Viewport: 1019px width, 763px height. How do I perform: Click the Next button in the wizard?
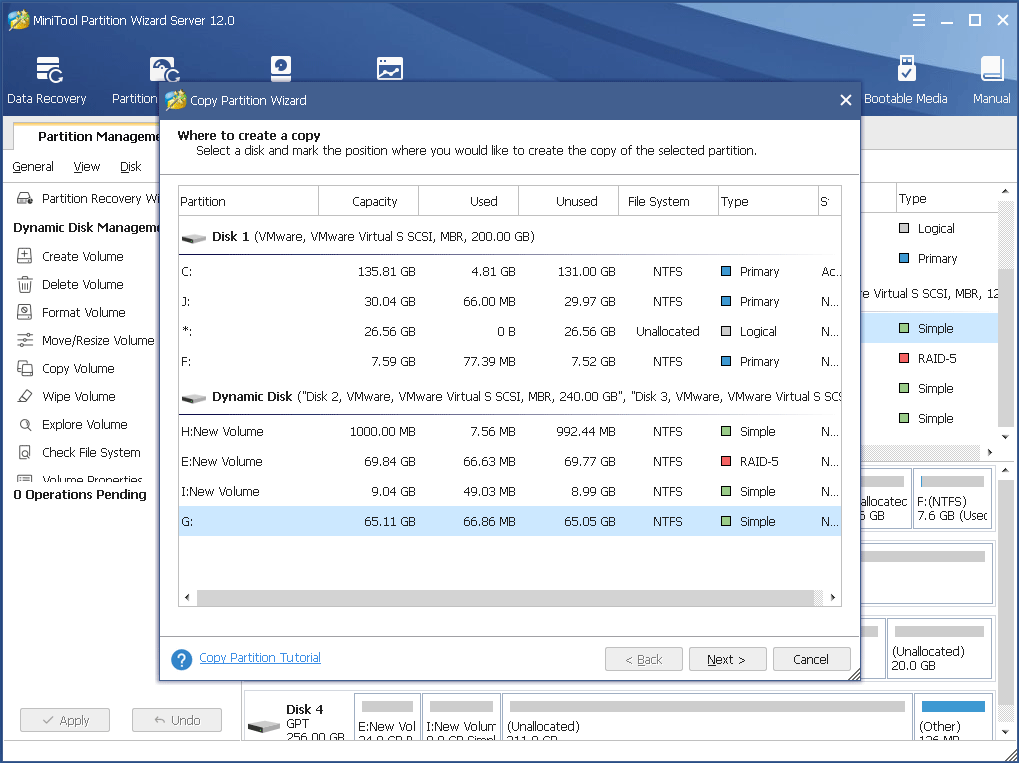[727, 659]
